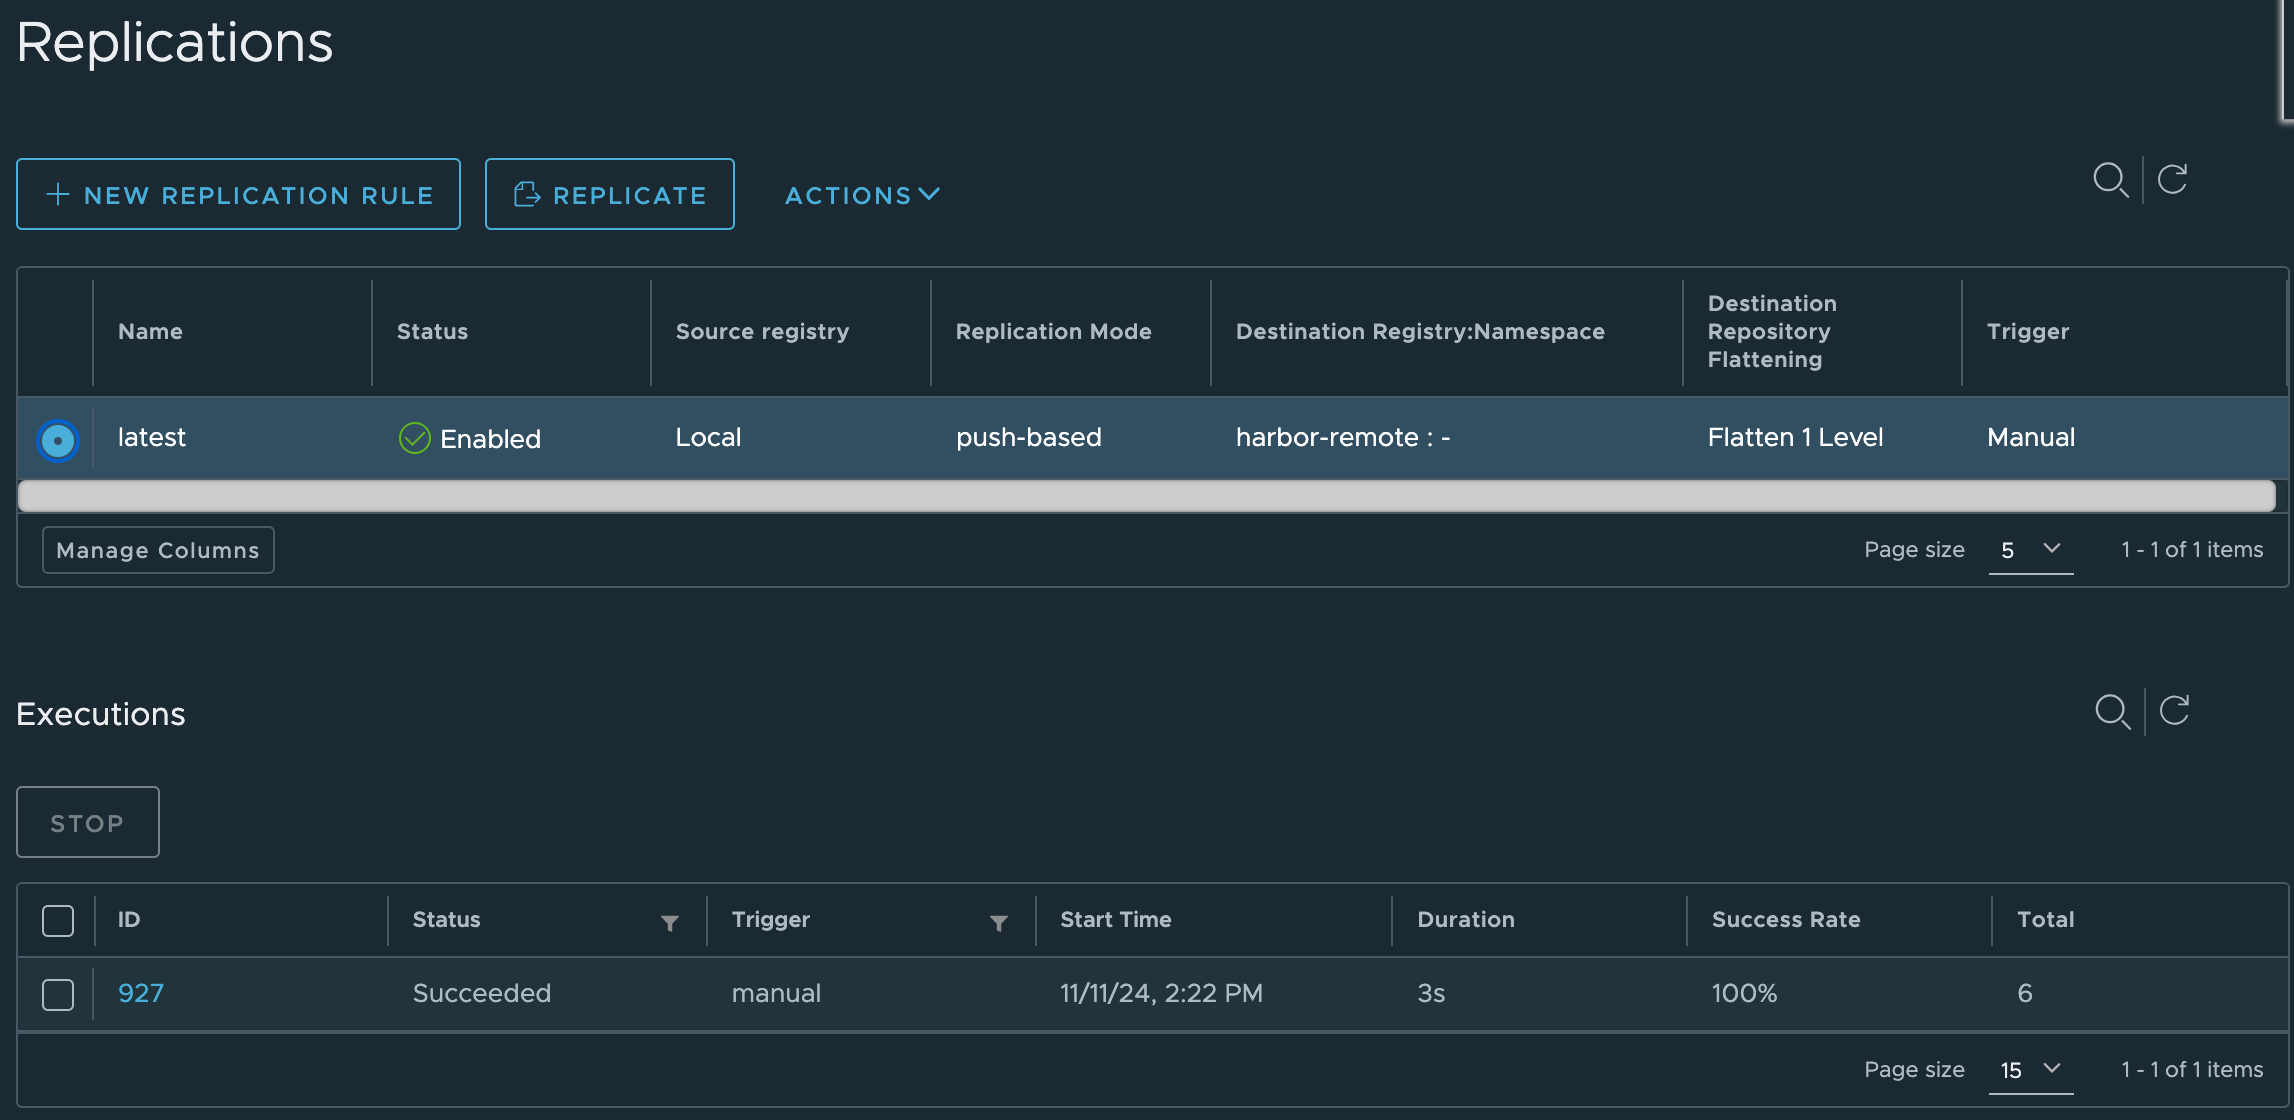Click the Trigger column filter icon in Executions

pyautogui.click(x=998, y=923)
